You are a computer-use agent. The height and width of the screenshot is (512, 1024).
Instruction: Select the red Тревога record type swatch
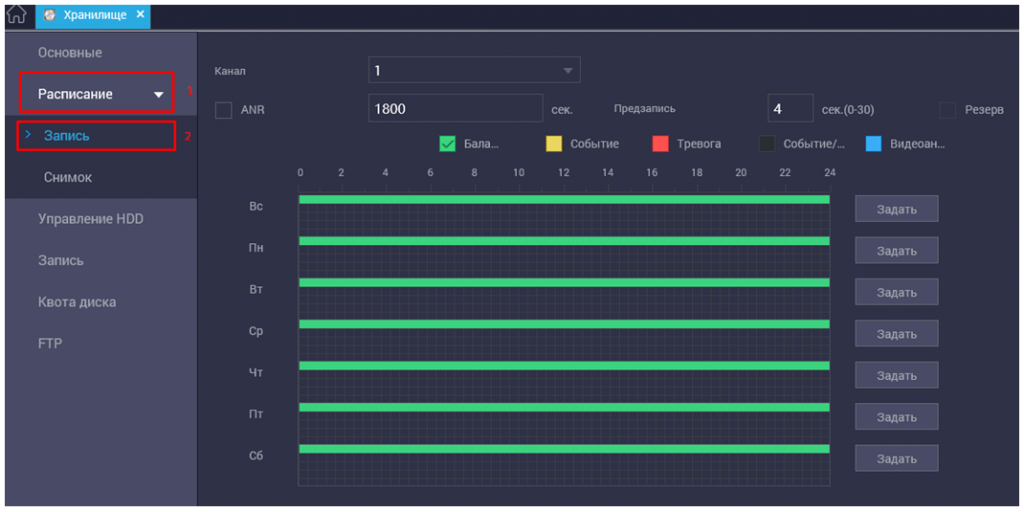click(x=660, y=143)
